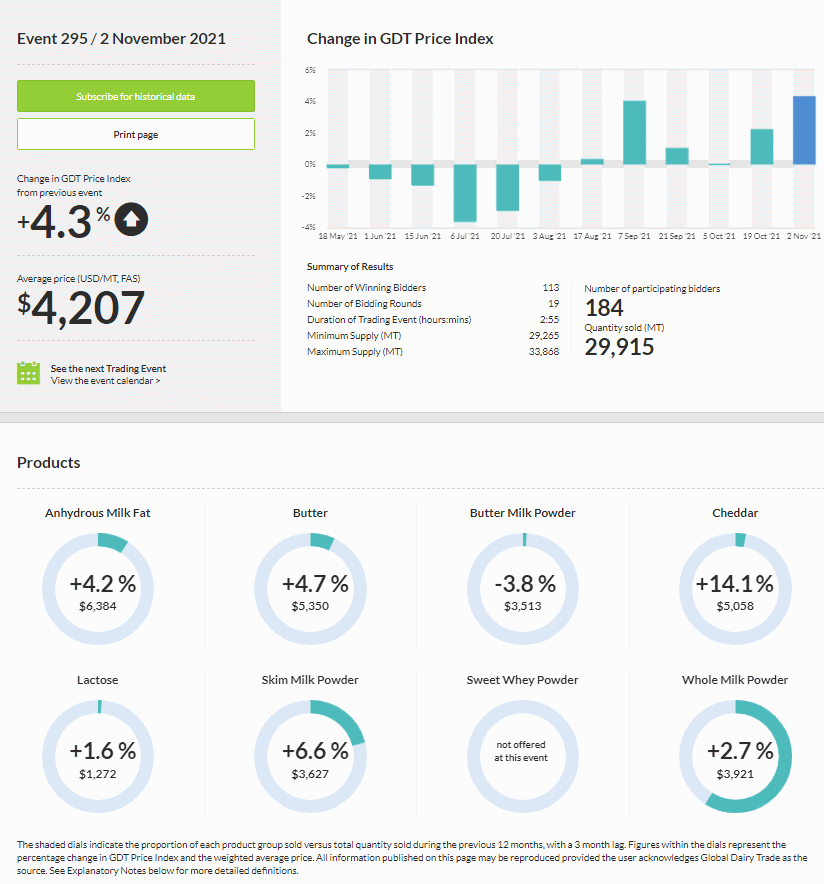Open the Skim Milk Powder dial

click(310, 757)
